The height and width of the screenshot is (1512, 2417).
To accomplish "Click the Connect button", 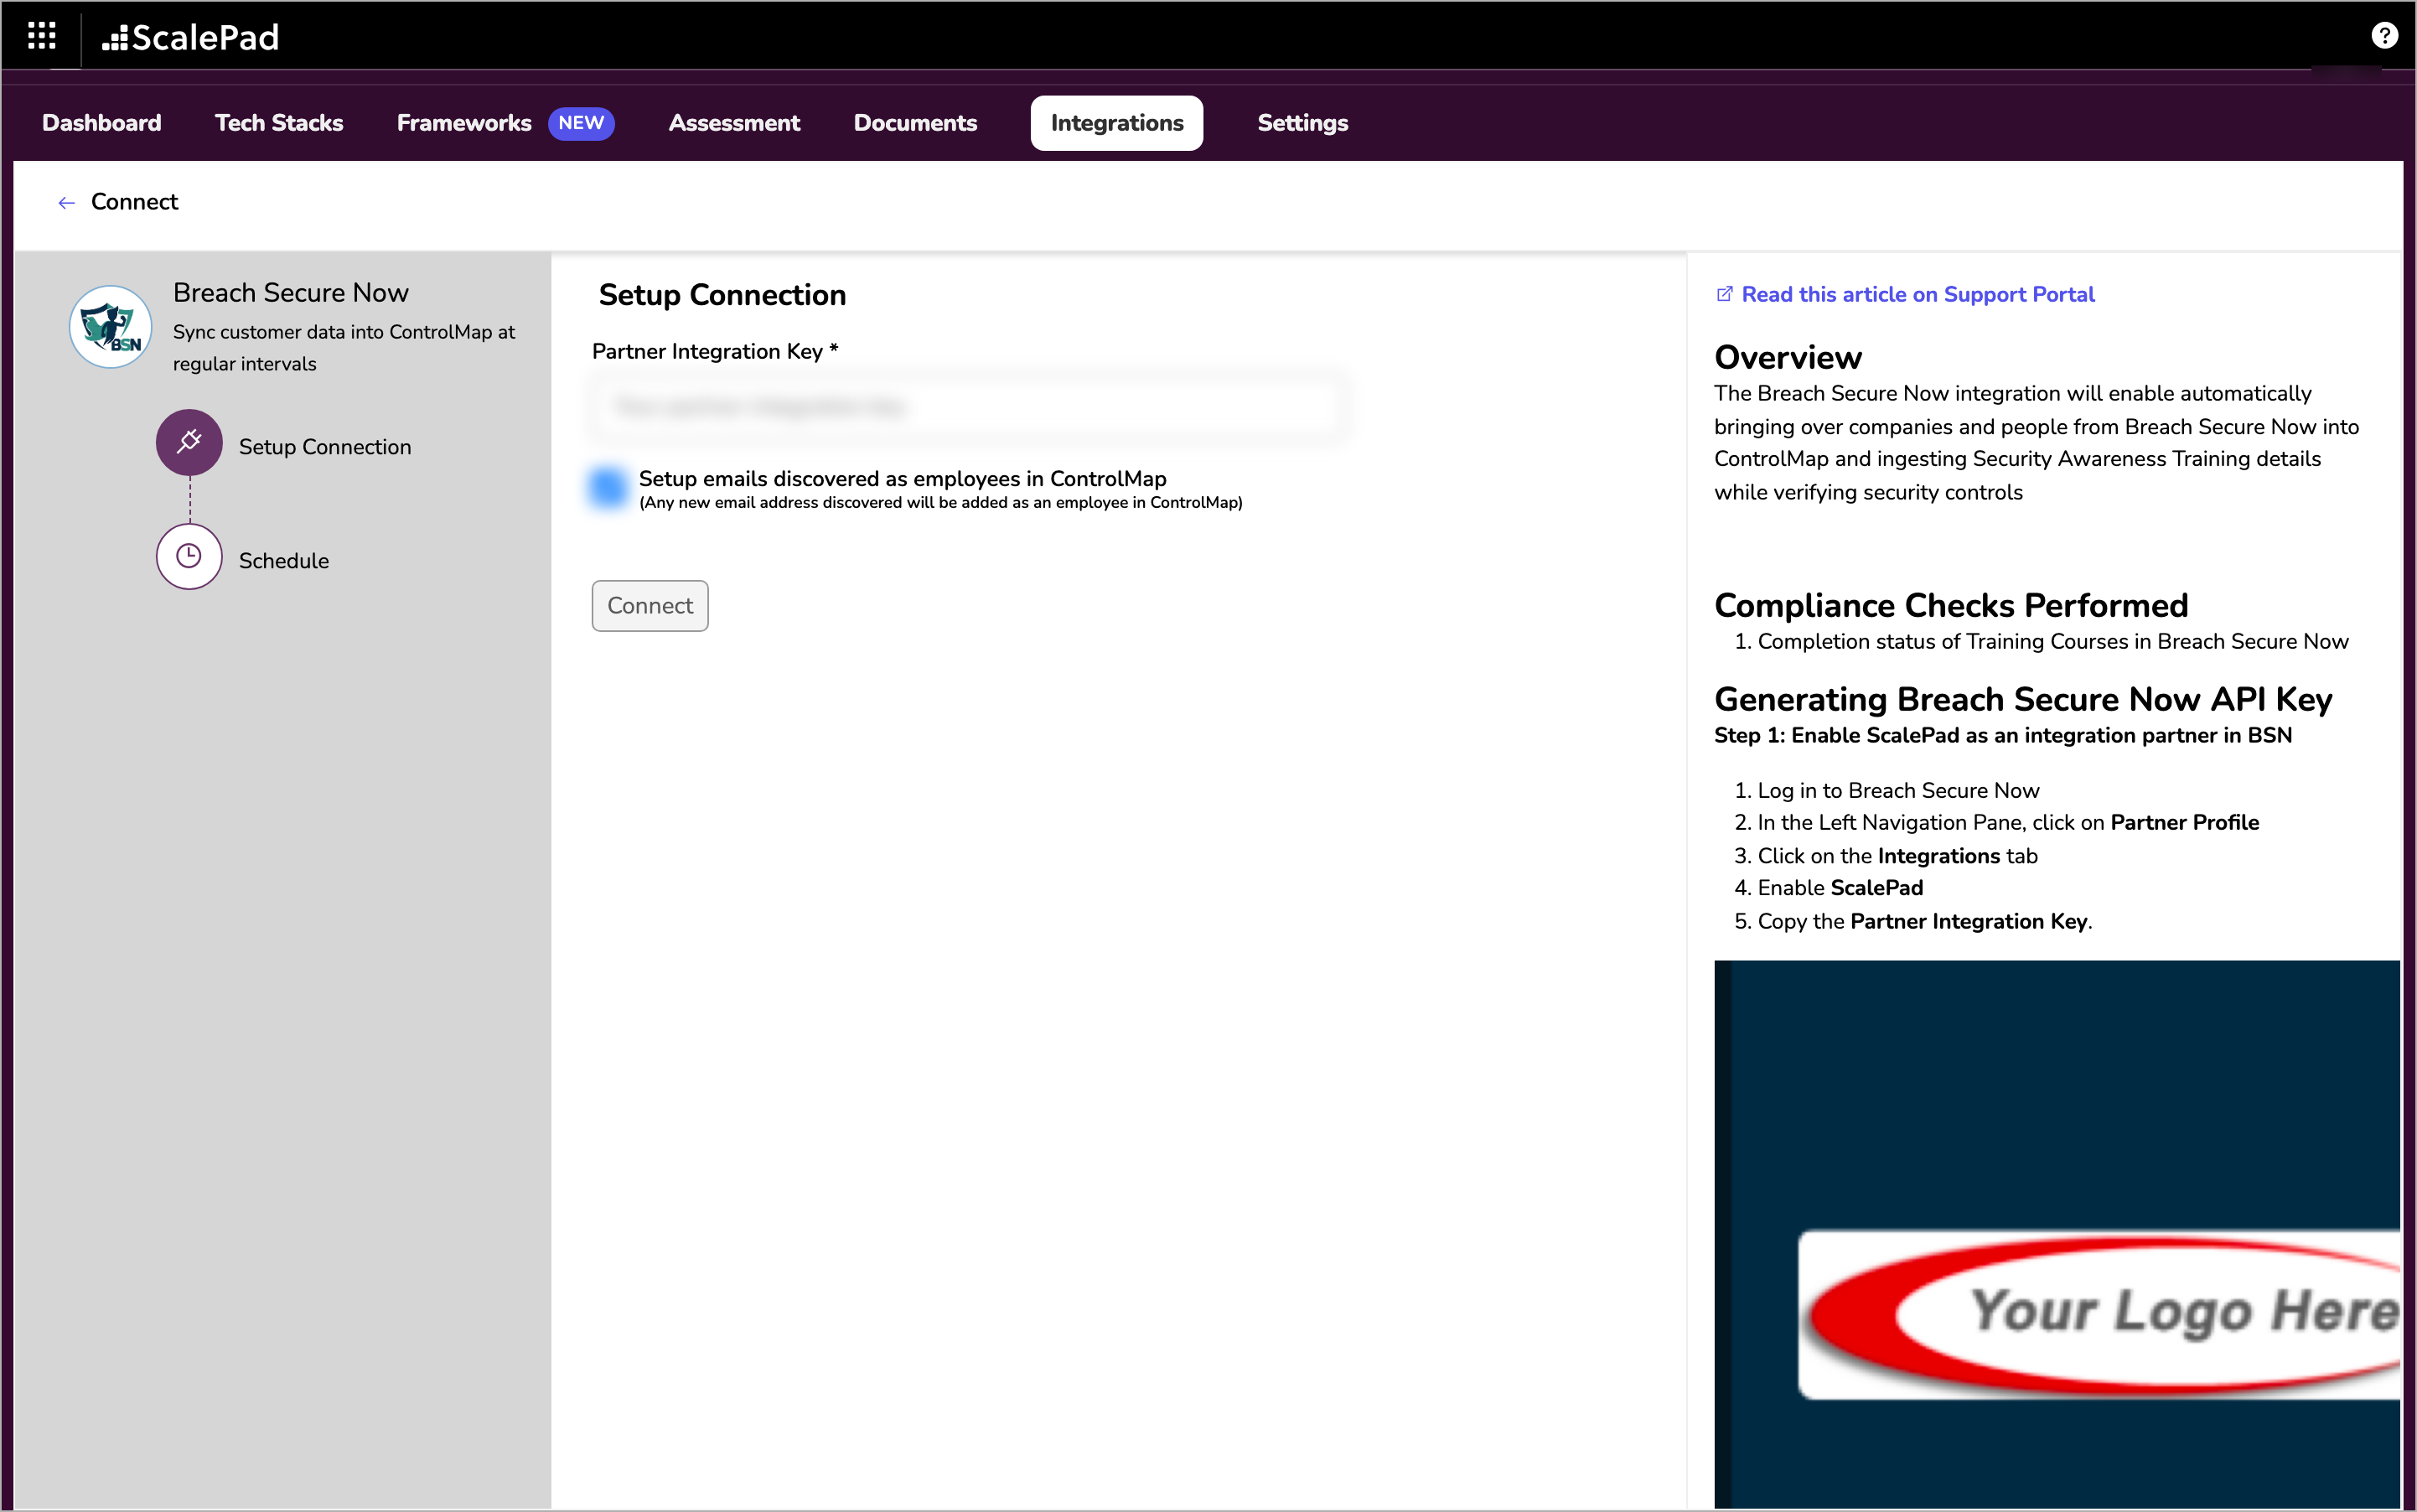I will 650,606.
